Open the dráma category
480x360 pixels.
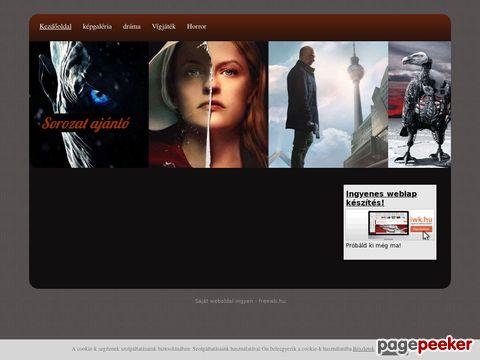[x=132, y=27]
